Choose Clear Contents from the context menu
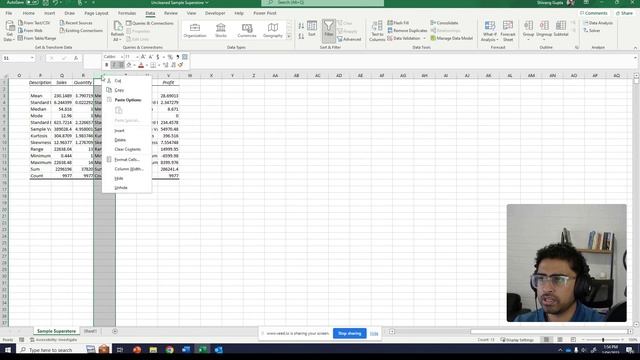Viewport: 640px width, 360px height. pyautogui.click(x=127, y=149)
